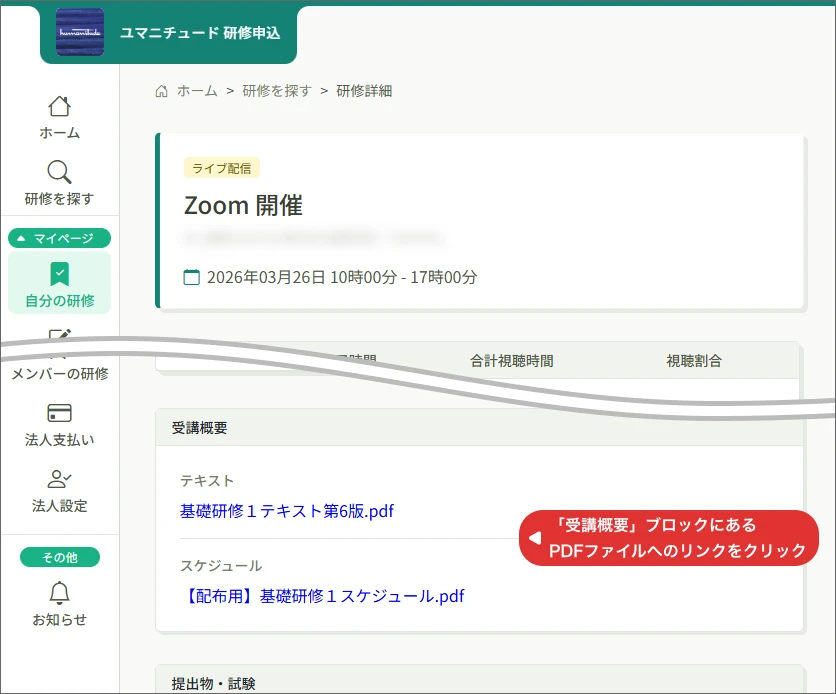
Task: Go to ホーム via breadcrumb link
Action: (197, 91)
